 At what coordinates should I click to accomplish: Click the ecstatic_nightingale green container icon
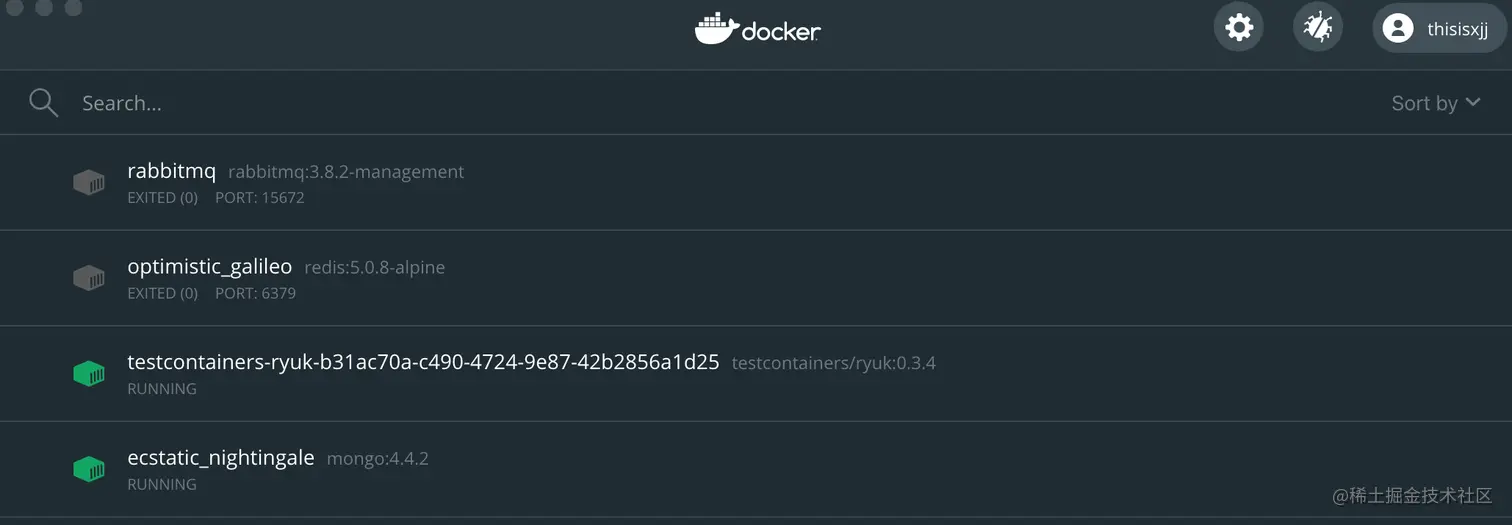coord(89,469)
